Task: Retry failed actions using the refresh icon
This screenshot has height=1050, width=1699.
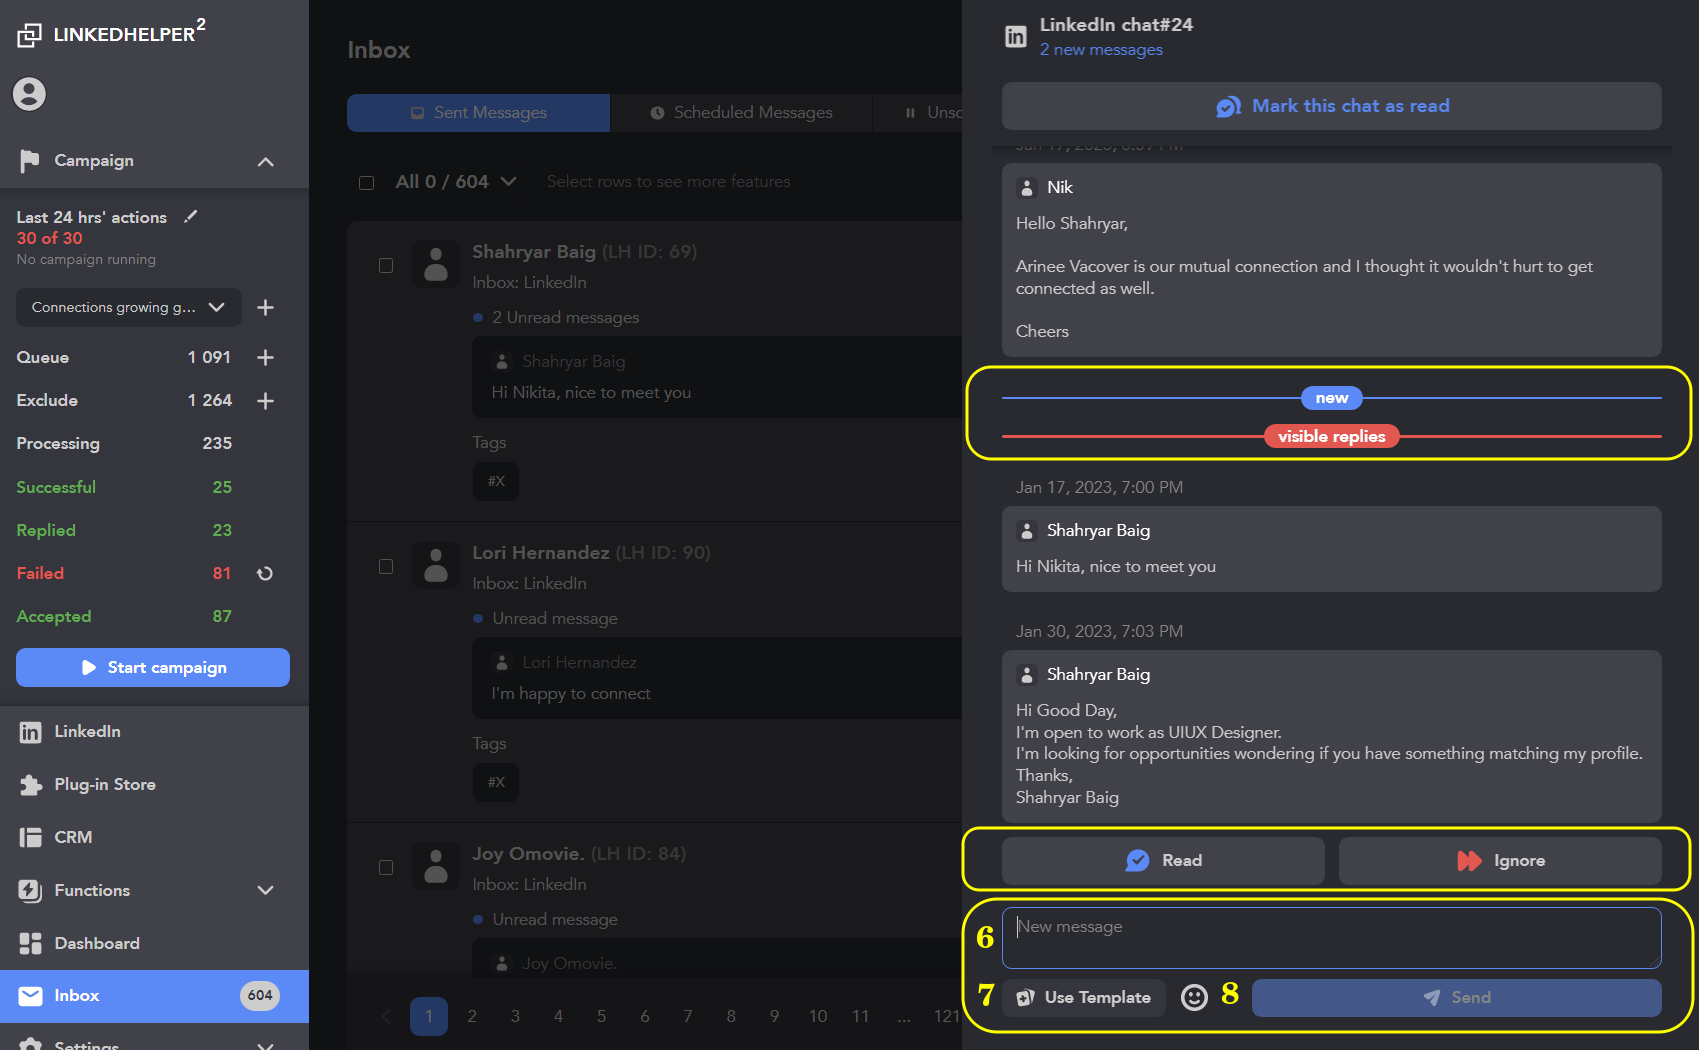Action: coord(264,573)
